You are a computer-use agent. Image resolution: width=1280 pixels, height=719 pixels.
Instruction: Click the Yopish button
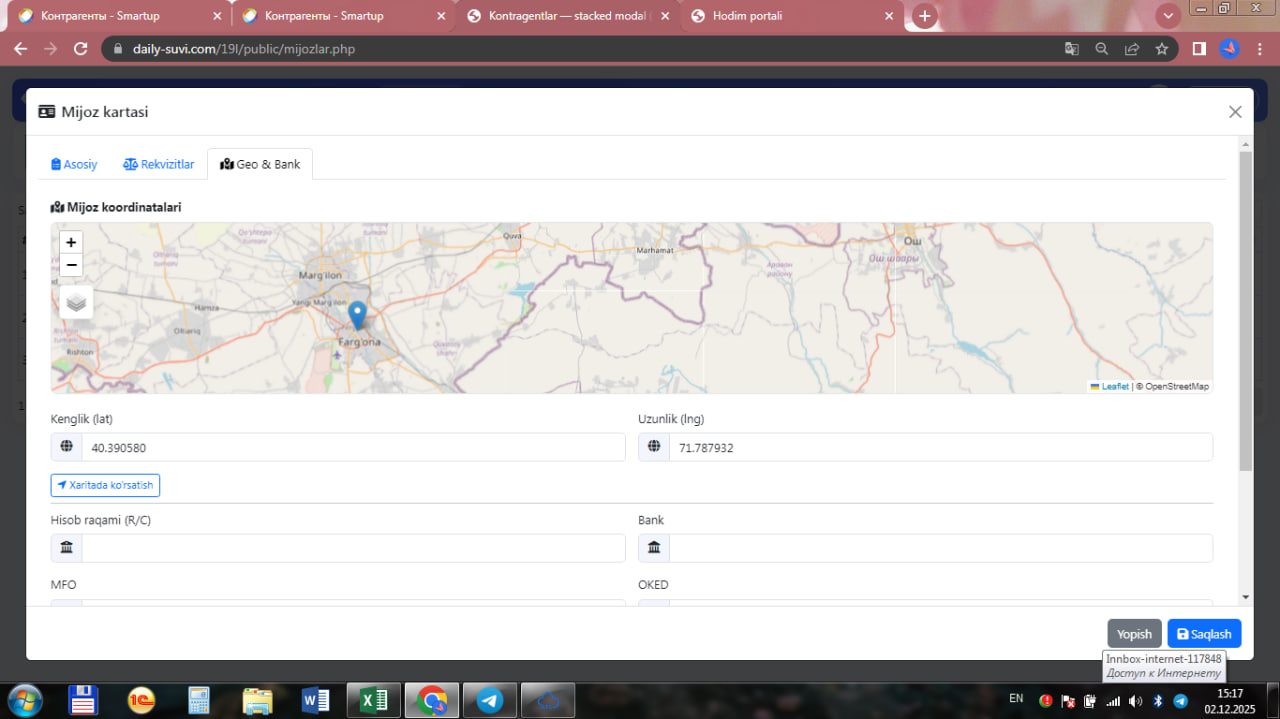coord(1134,634)
